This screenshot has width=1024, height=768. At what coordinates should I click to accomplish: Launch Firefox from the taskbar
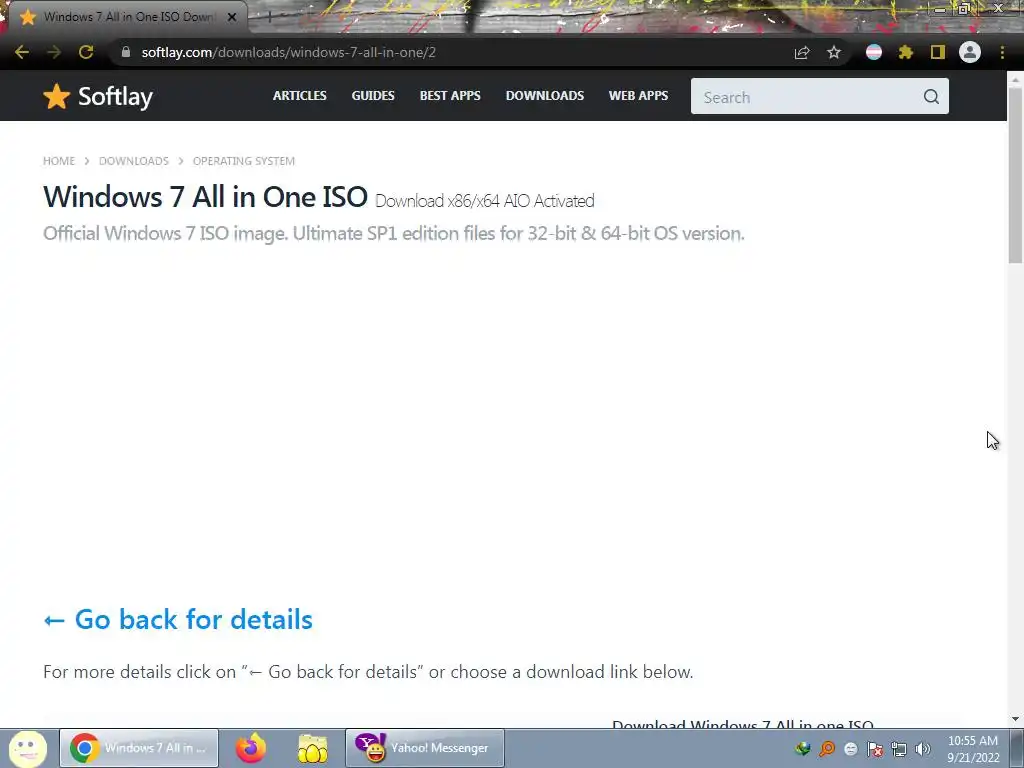coord(251,748)
